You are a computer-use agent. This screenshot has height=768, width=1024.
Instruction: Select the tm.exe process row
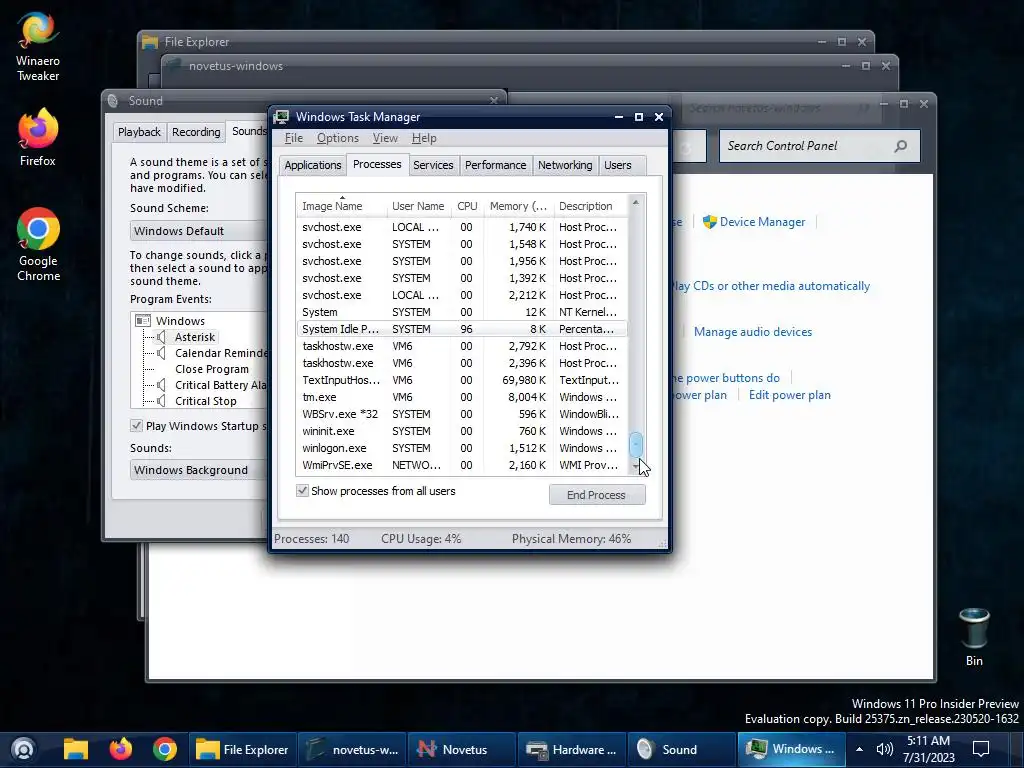[x=462, y=397]
